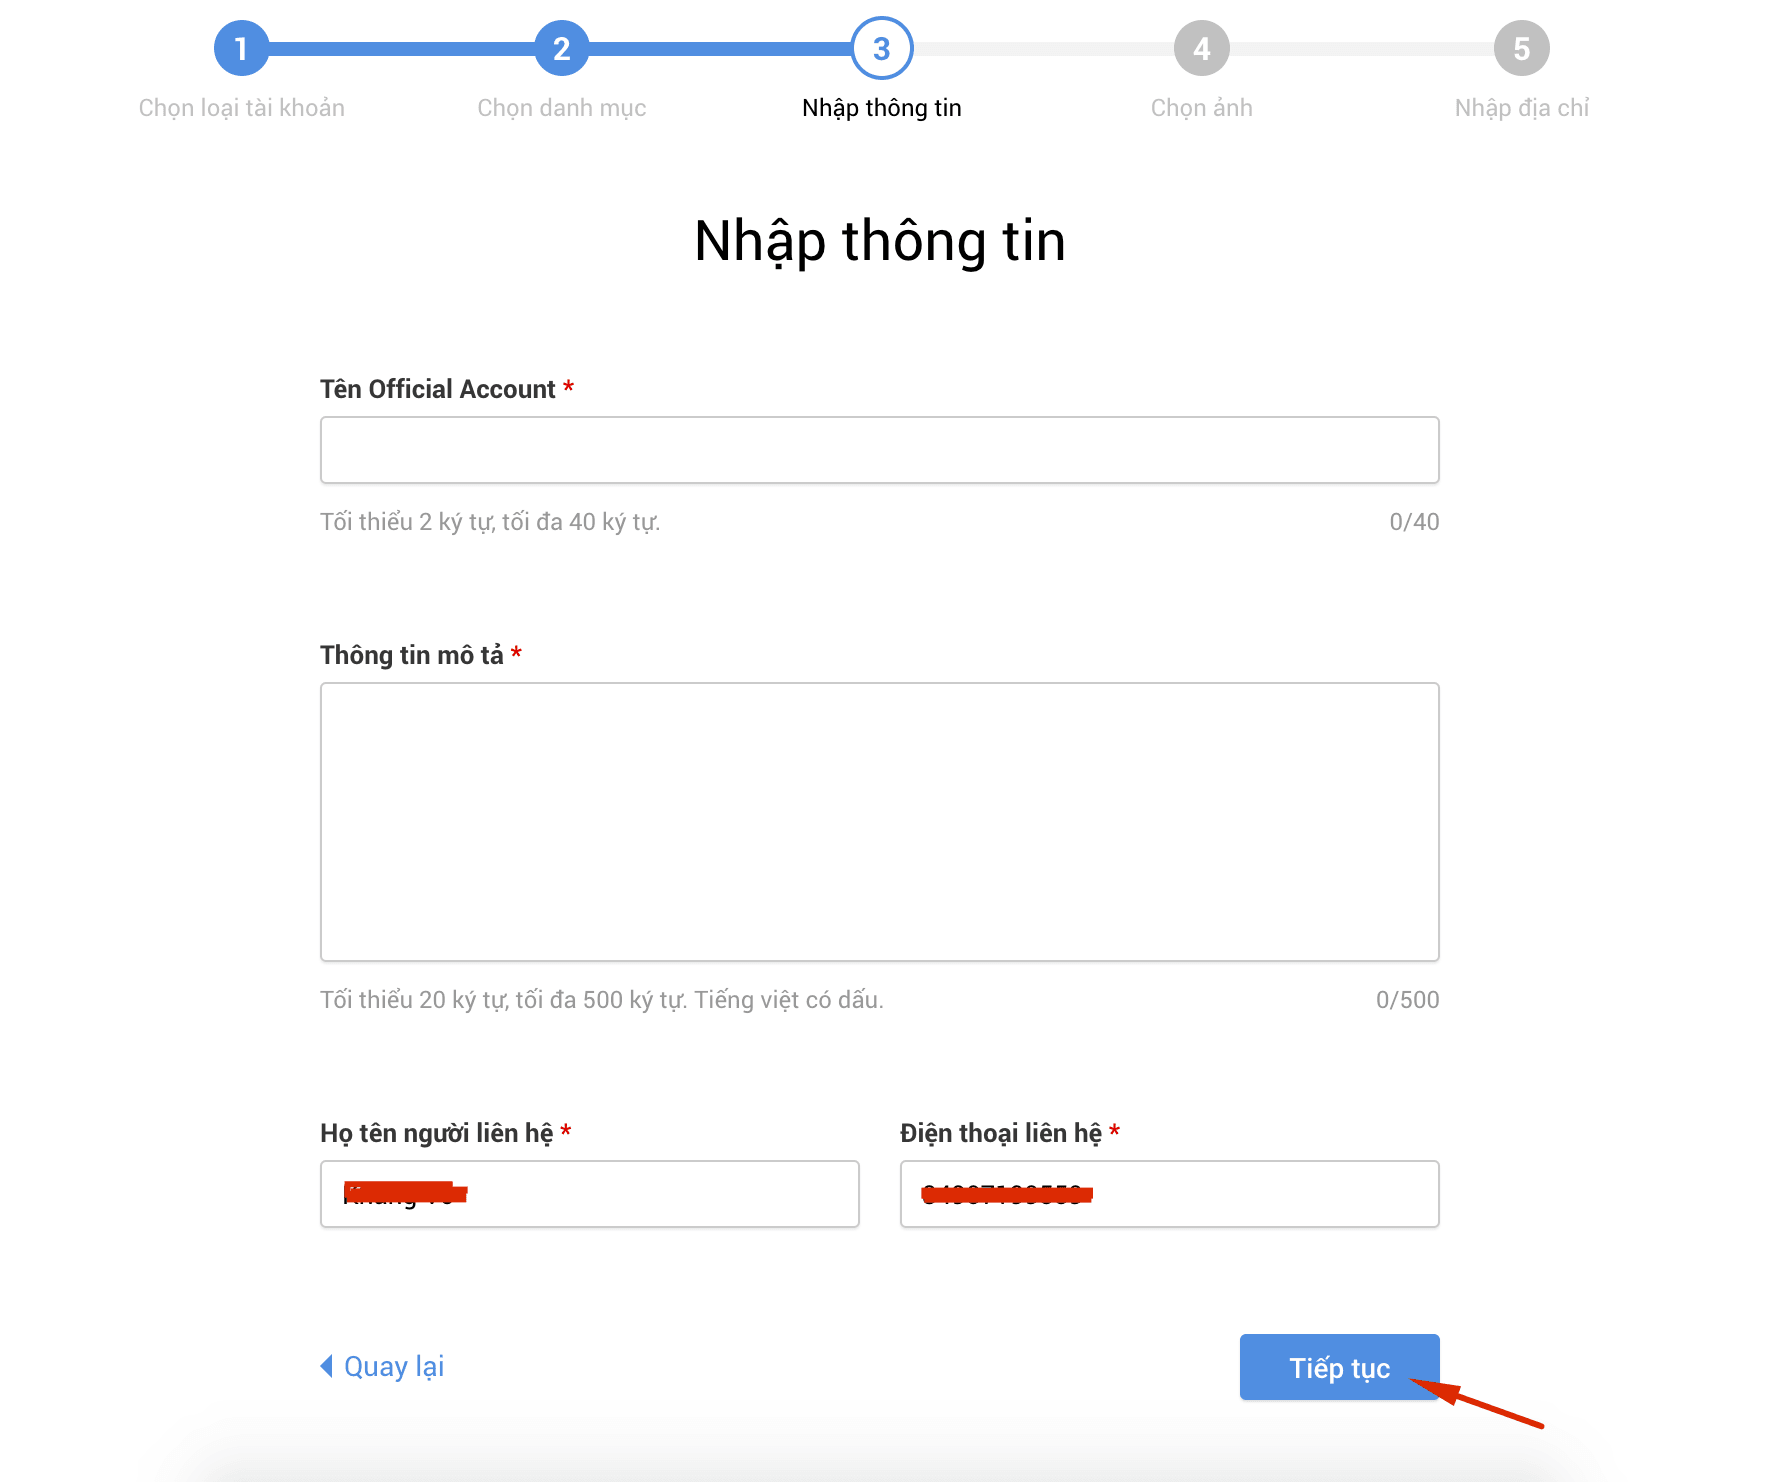Image resolution: width=1790 pixels, height=1482 pixels.
Task: Click the Họ tên người liên hệ field
Action: [589, 1194]
